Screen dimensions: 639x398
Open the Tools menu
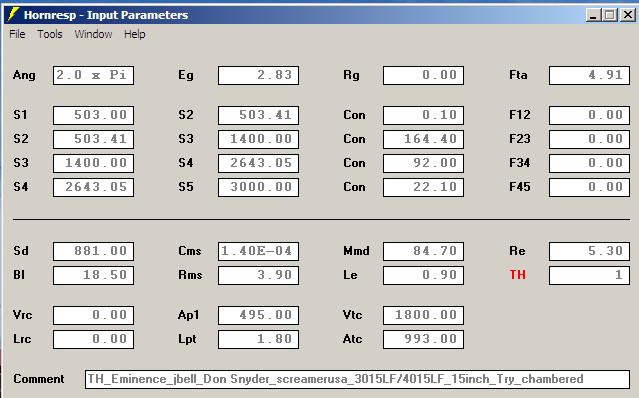[x=50, y=34]
